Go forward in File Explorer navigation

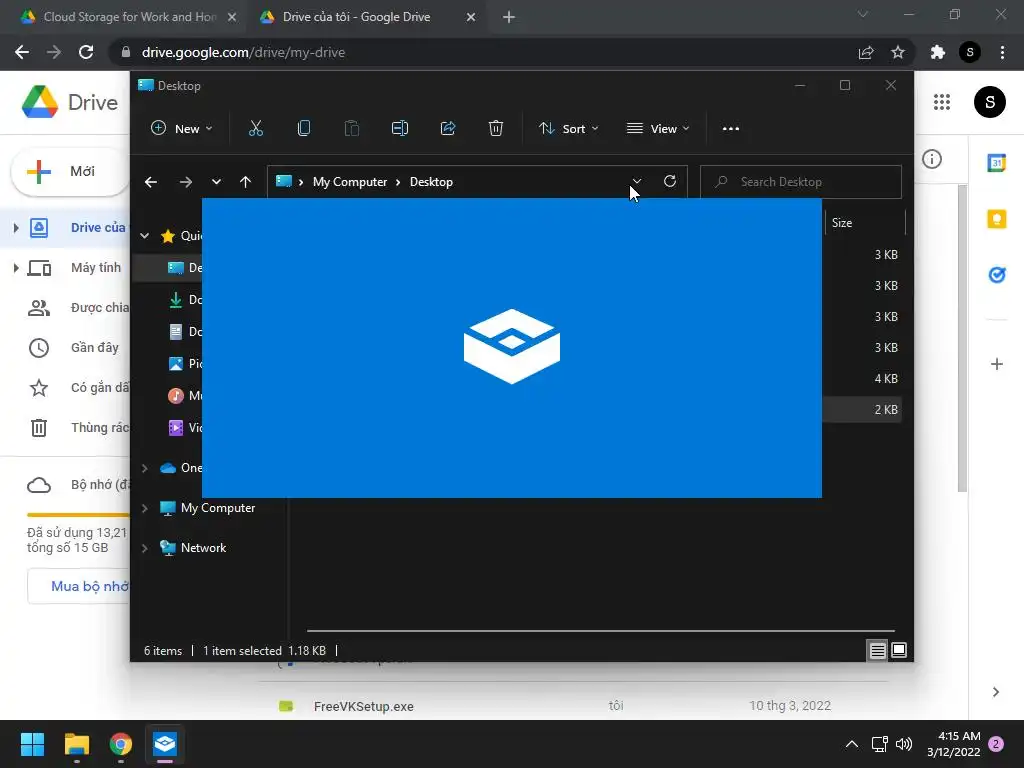[x=186, y=182]
